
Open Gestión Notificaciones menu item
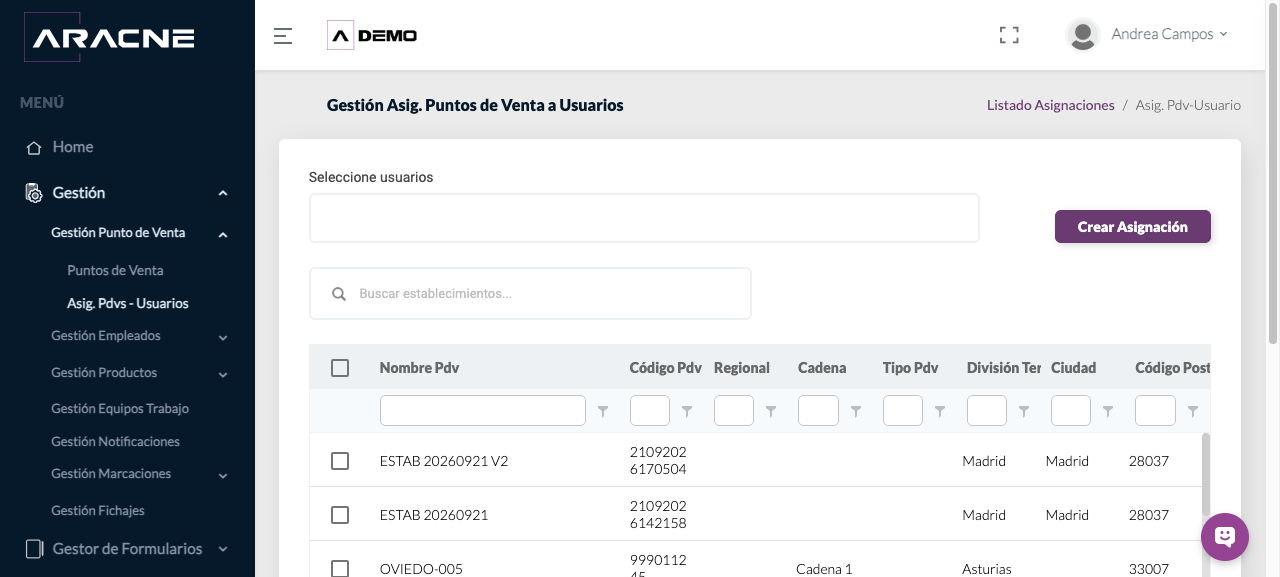pos(116,441)
